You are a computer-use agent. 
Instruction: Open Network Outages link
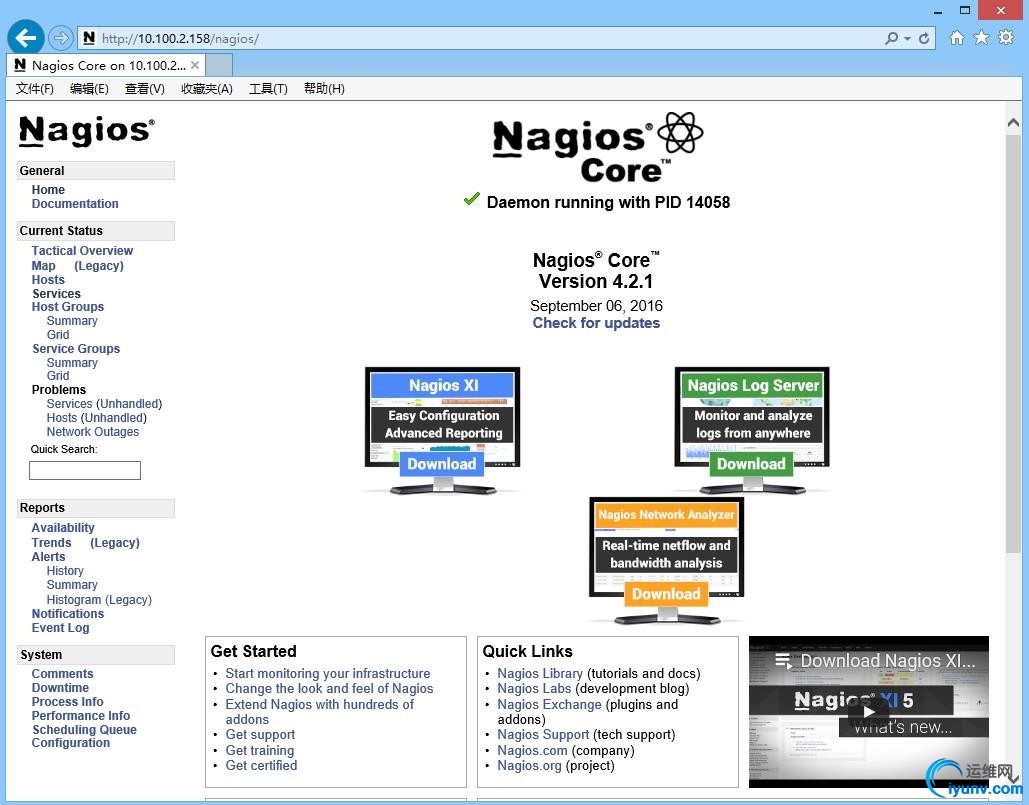click(93, 432)
